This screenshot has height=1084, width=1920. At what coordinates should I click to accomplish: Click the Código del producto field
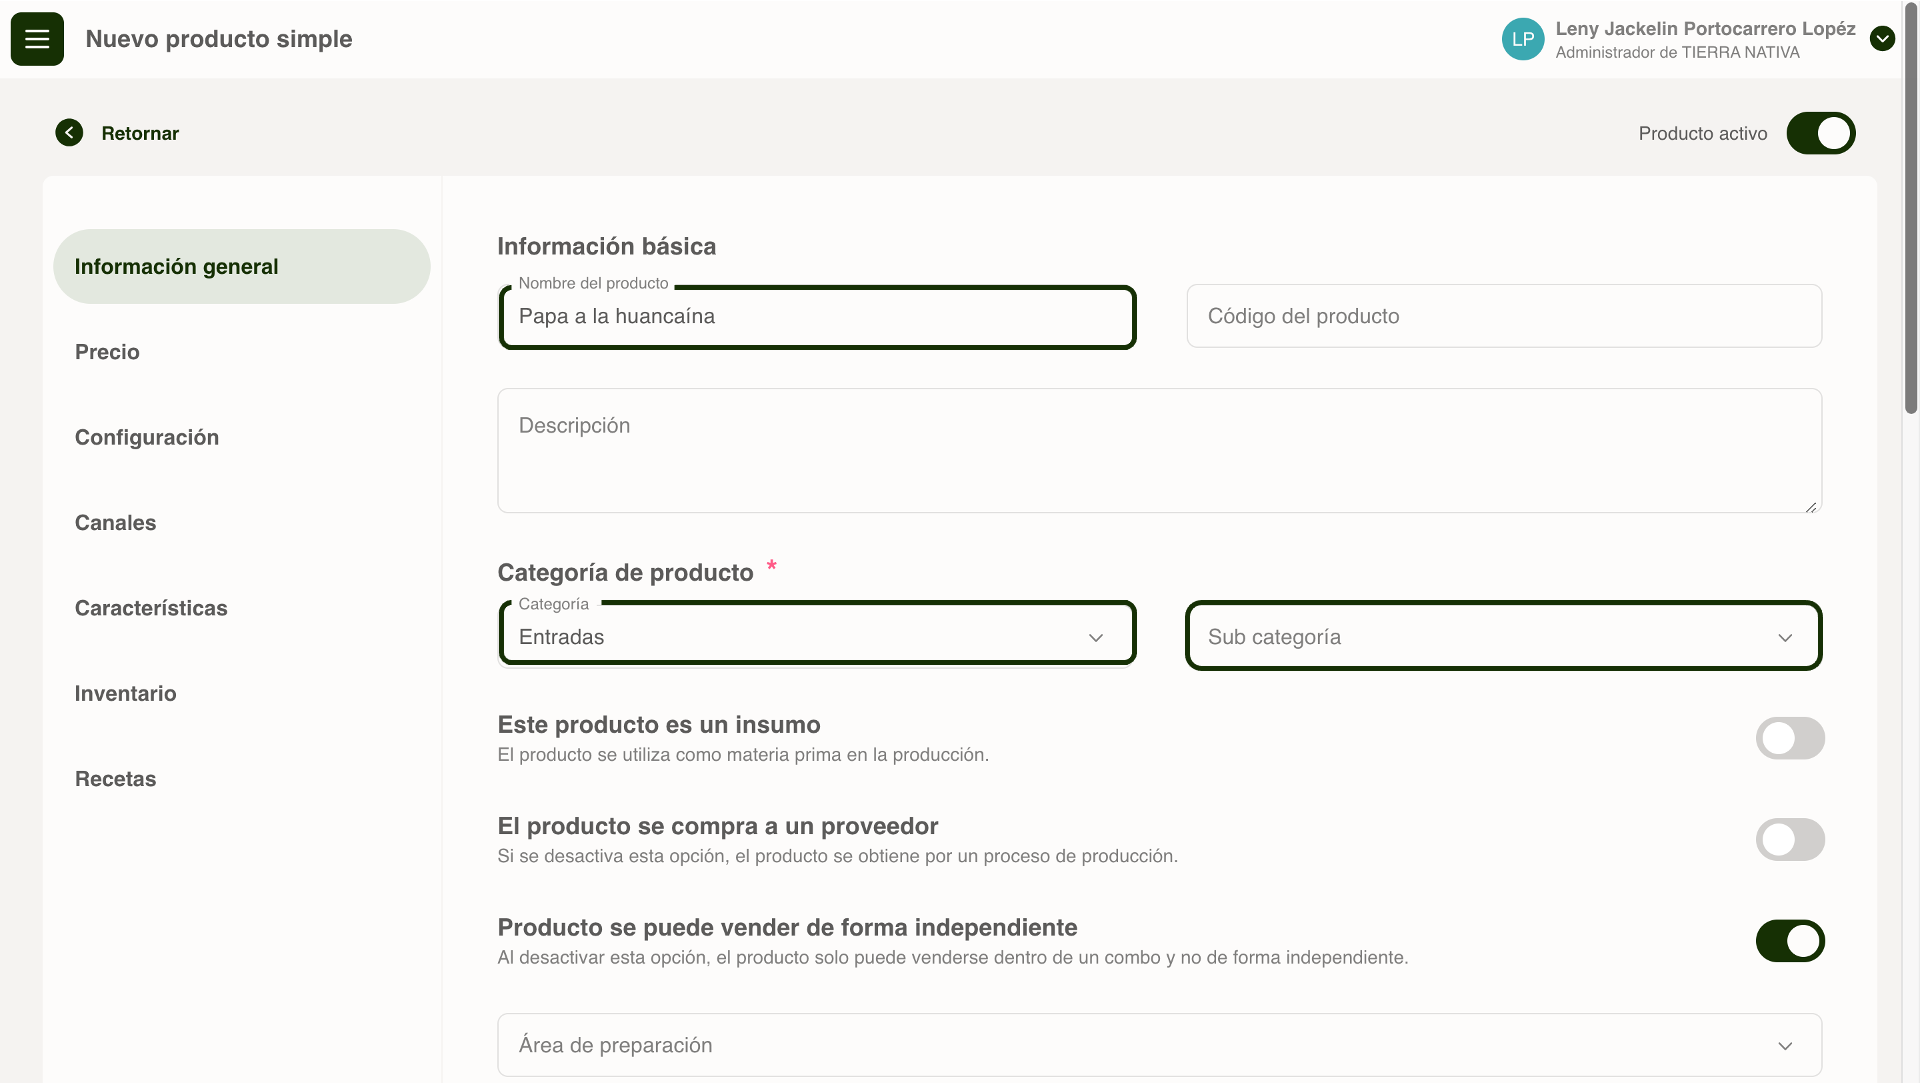(x=1502, y=316)
